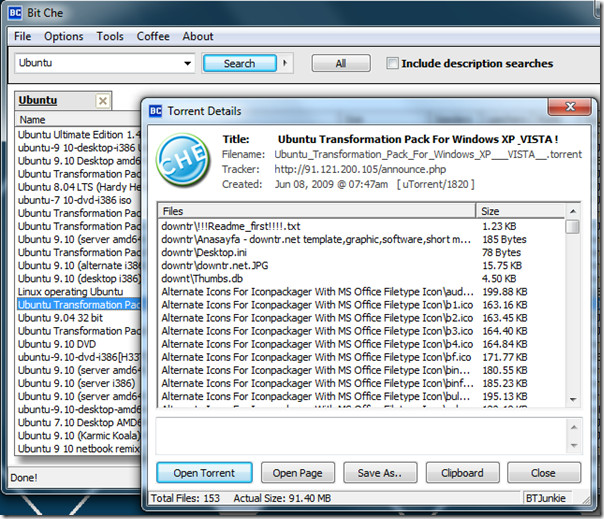Viewport: 604px width, 519px height.
Task: Select the Ubuntu results tab
Action: pyautogui.click(x=38, y=100)
